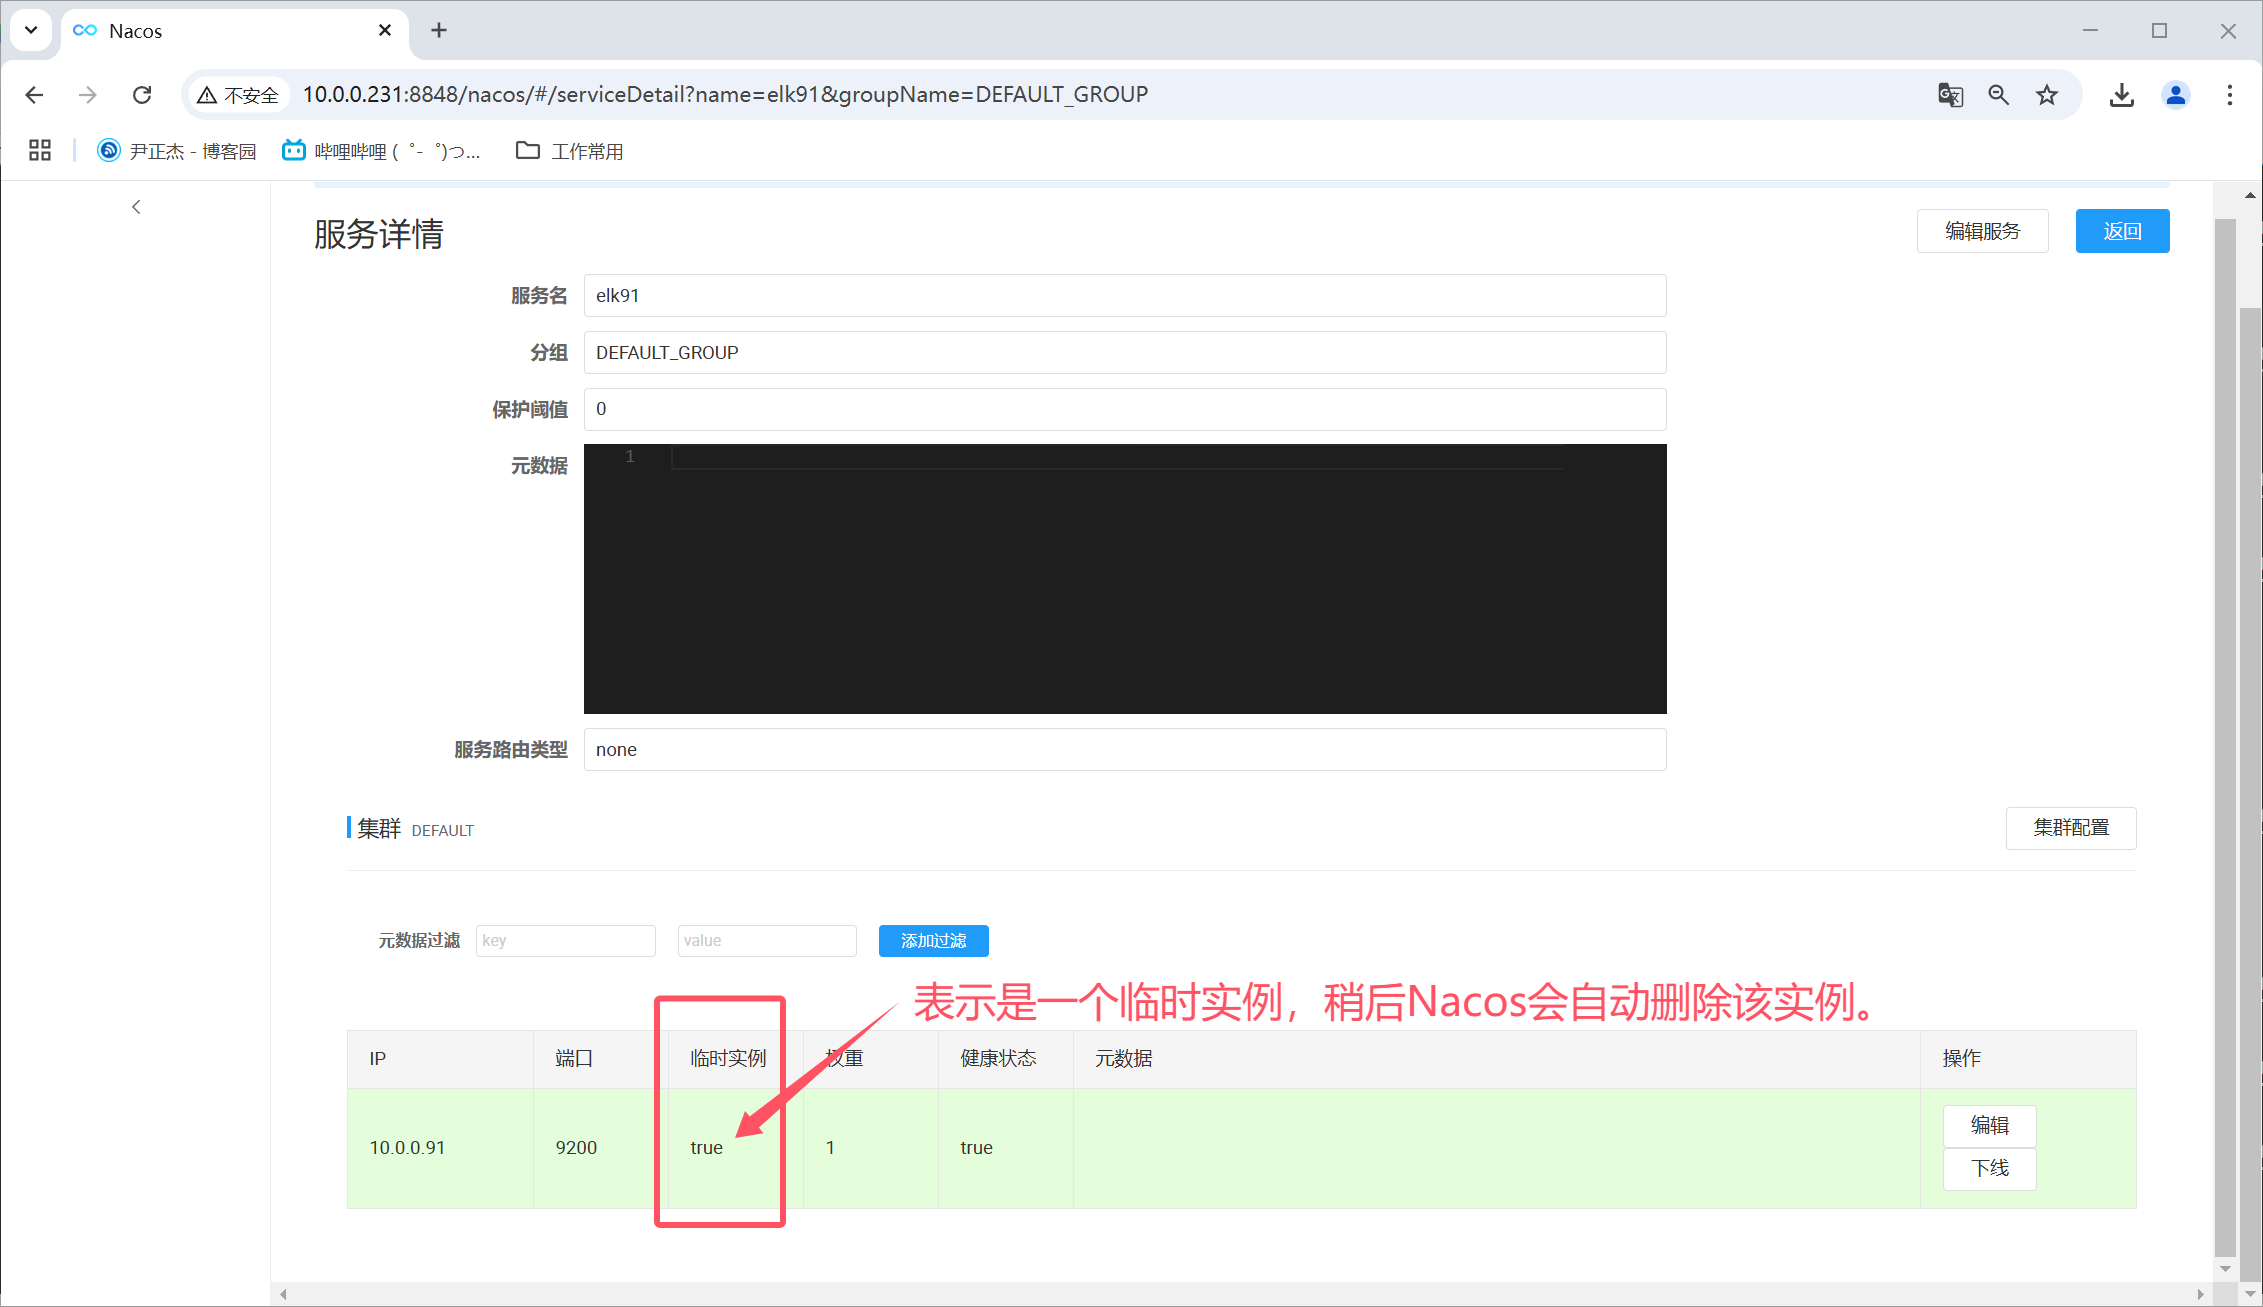Open the browser downloads icon
2263x1307 pixels.
2121,95
